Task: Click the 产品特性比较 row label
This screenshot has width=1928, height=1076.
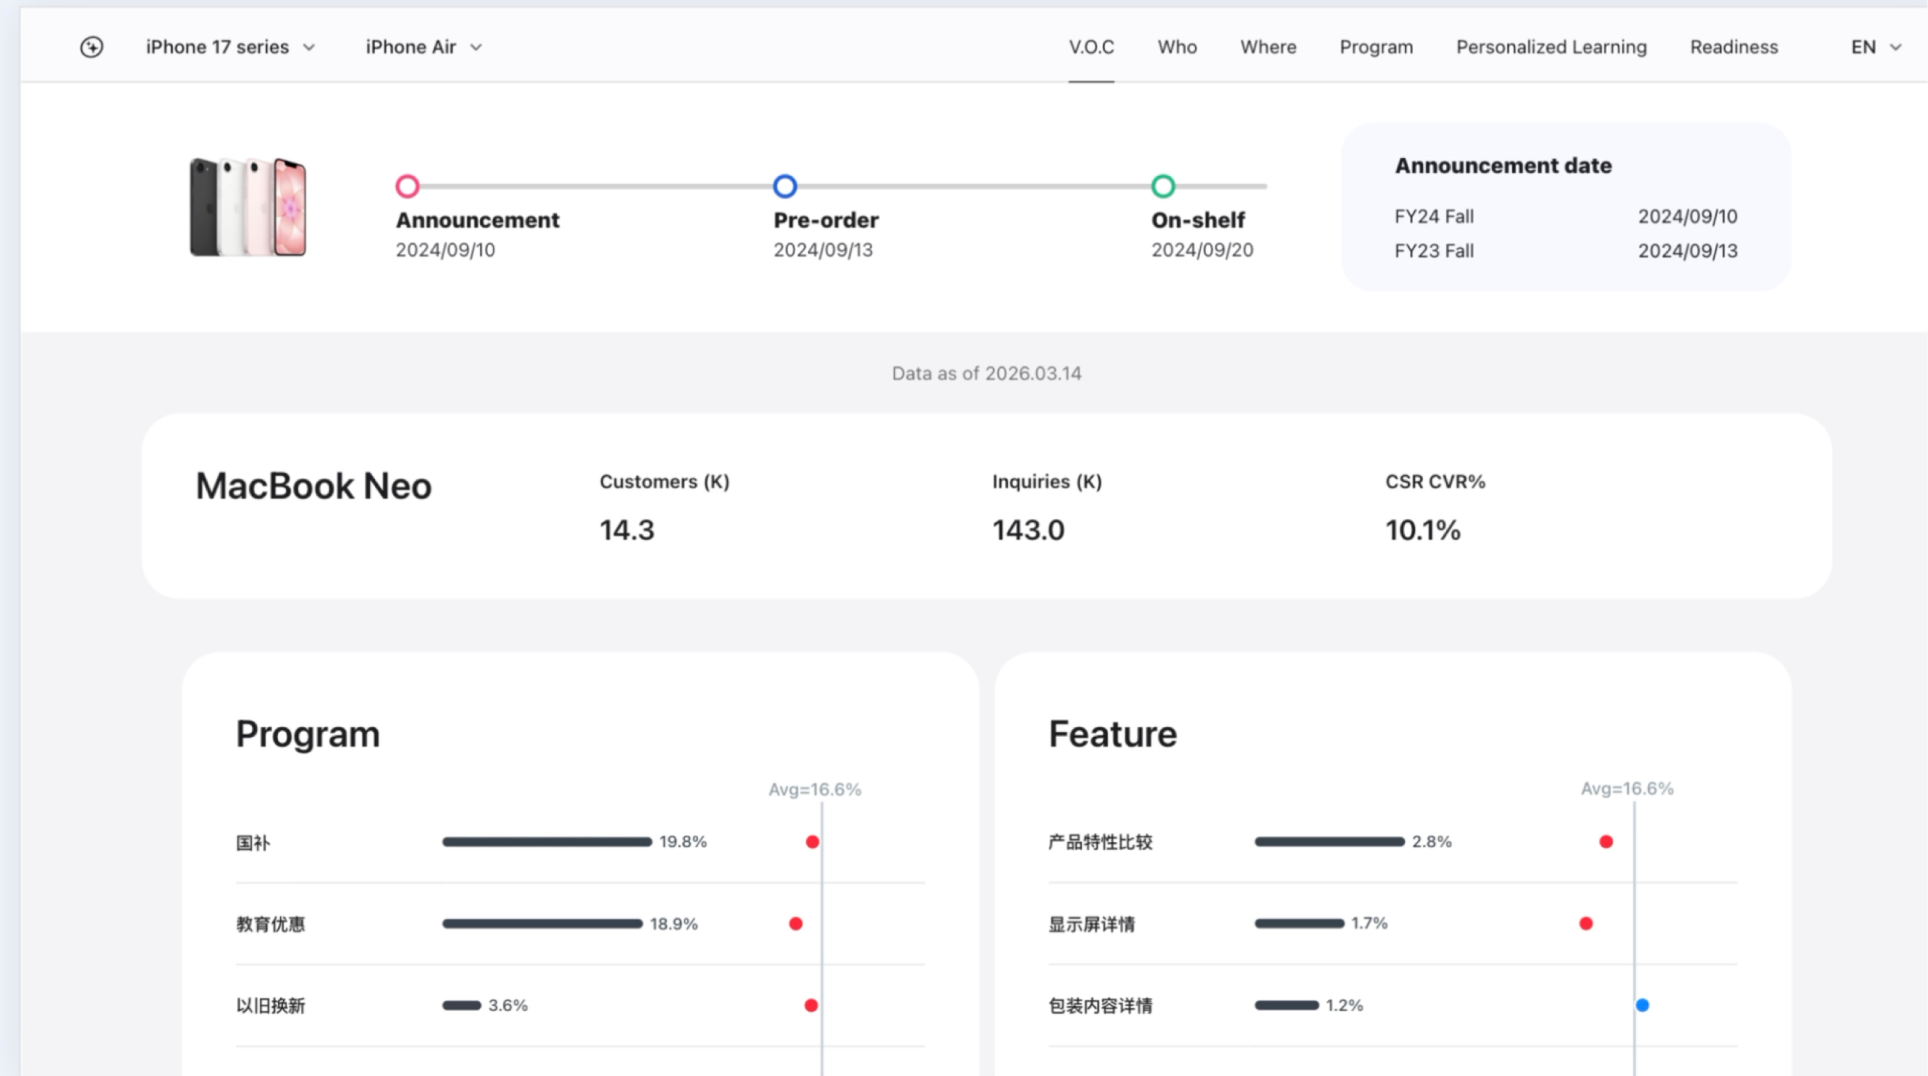Action: click(x=1100, y=843)
